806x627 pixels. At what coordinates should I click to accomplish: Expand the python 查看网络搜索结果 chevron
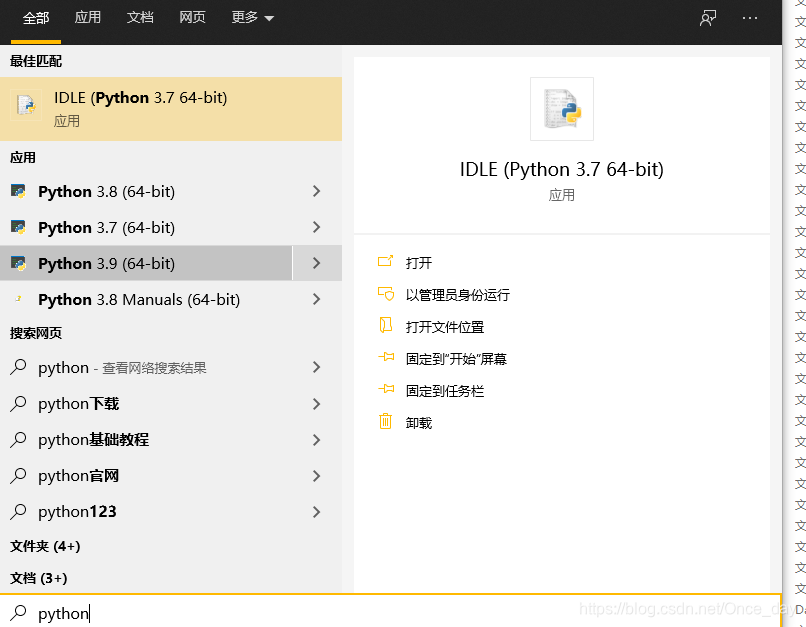pyautogui.click(x=317, y=367)
